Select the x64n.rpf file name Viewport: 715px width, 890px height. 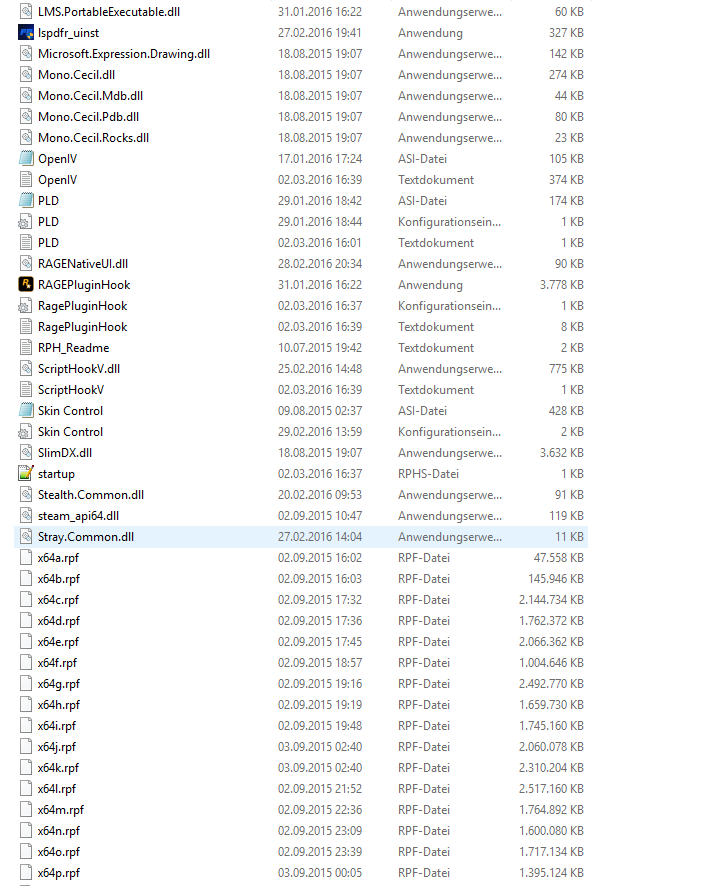pos(59,831)
